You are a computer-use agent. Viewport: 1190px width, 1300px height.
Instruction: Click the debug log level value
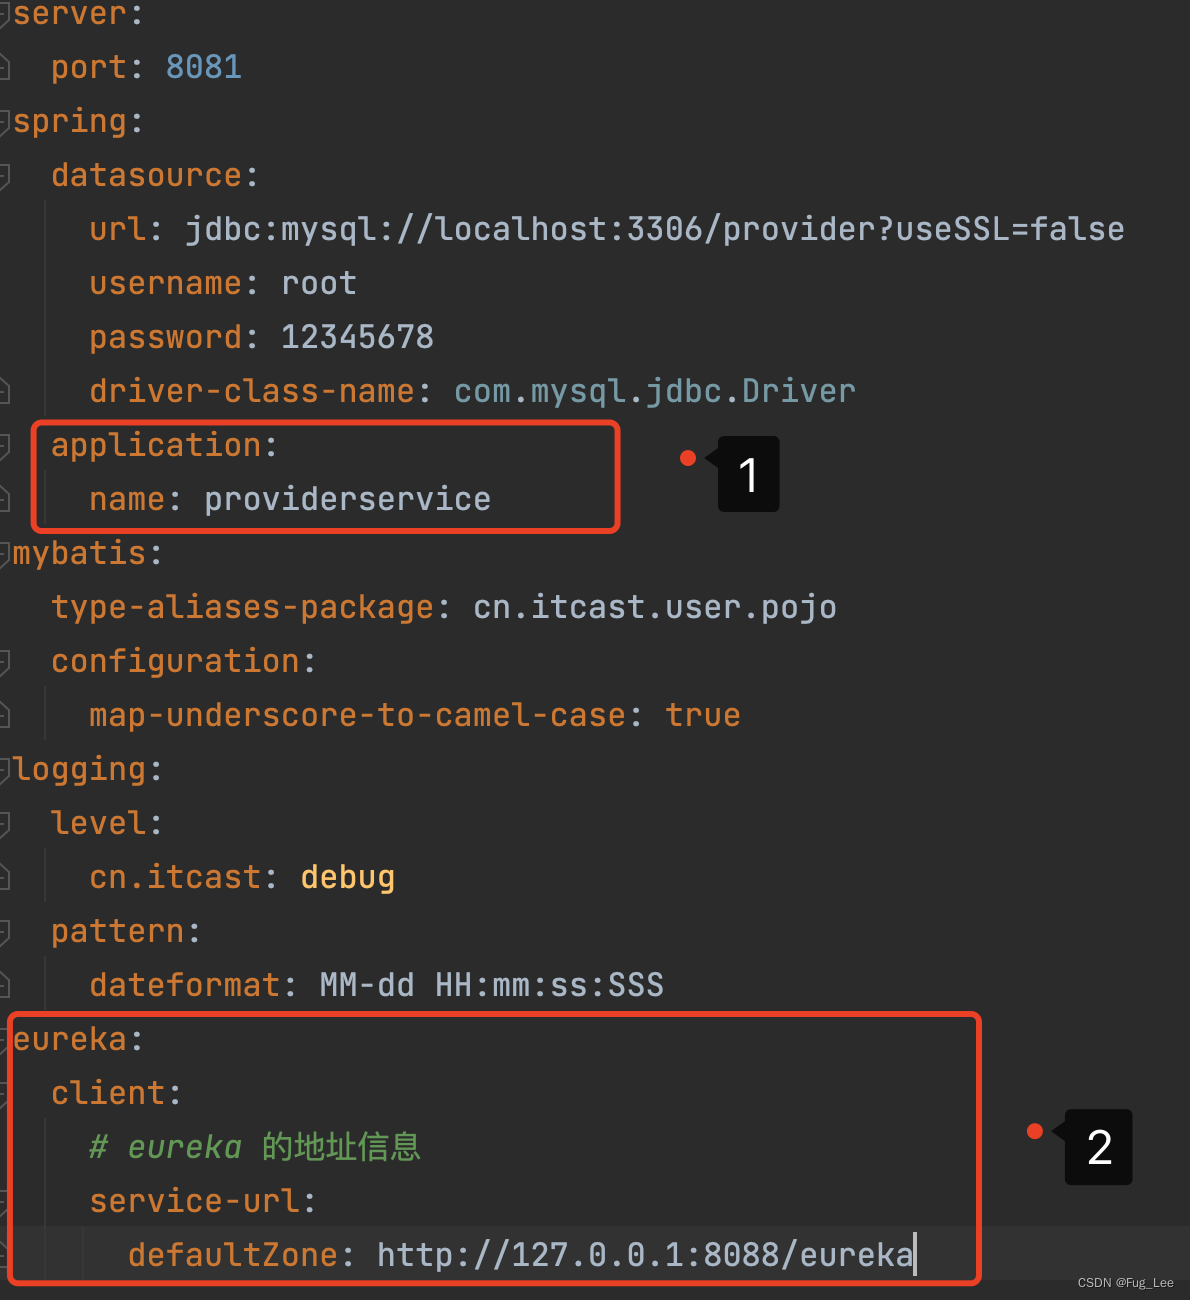pos(347,877)
